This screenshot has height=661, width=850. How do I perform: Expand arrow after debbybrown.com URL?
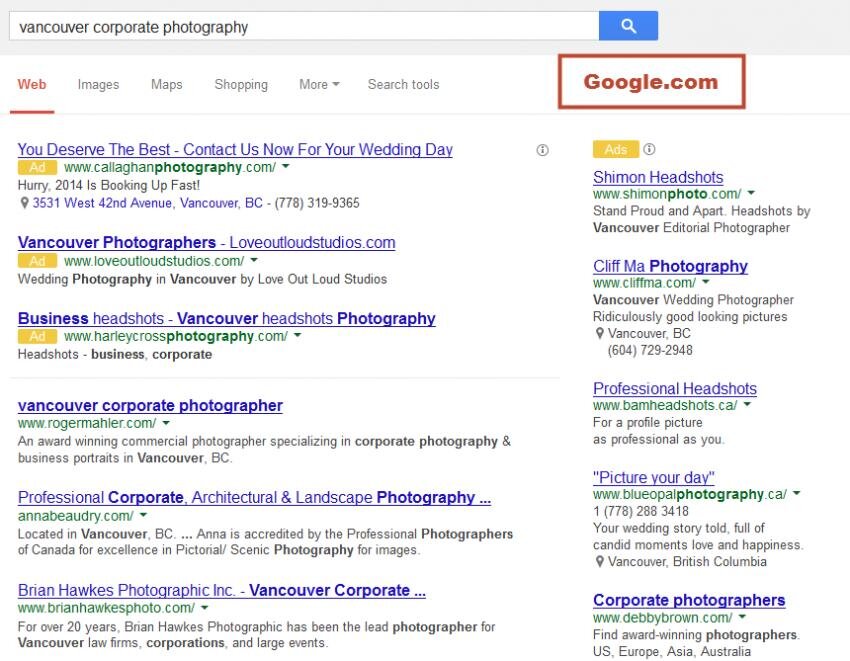coord(742,617)
